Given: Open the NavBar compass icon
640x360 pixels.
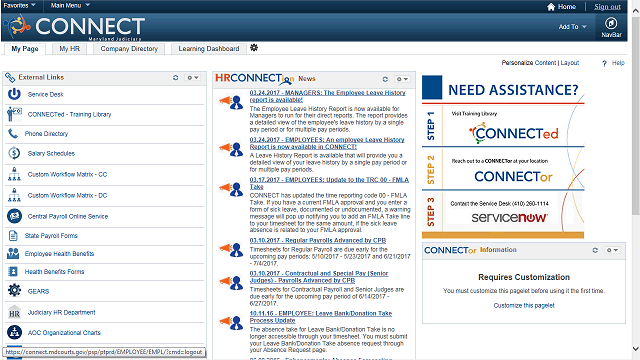Looking at the screenshot, I should (611, 23).
